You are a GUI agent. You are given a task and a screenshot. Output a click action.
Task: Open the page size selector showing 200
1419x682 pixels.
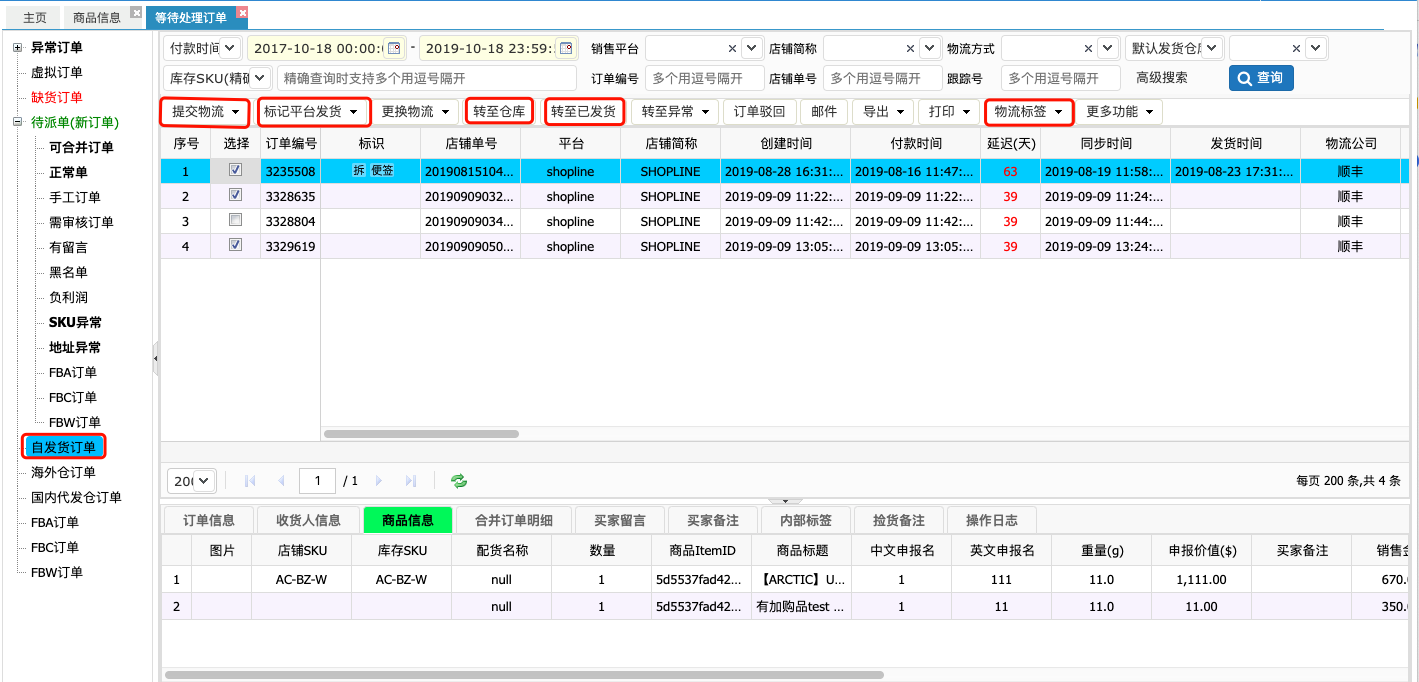click(191, 481)
